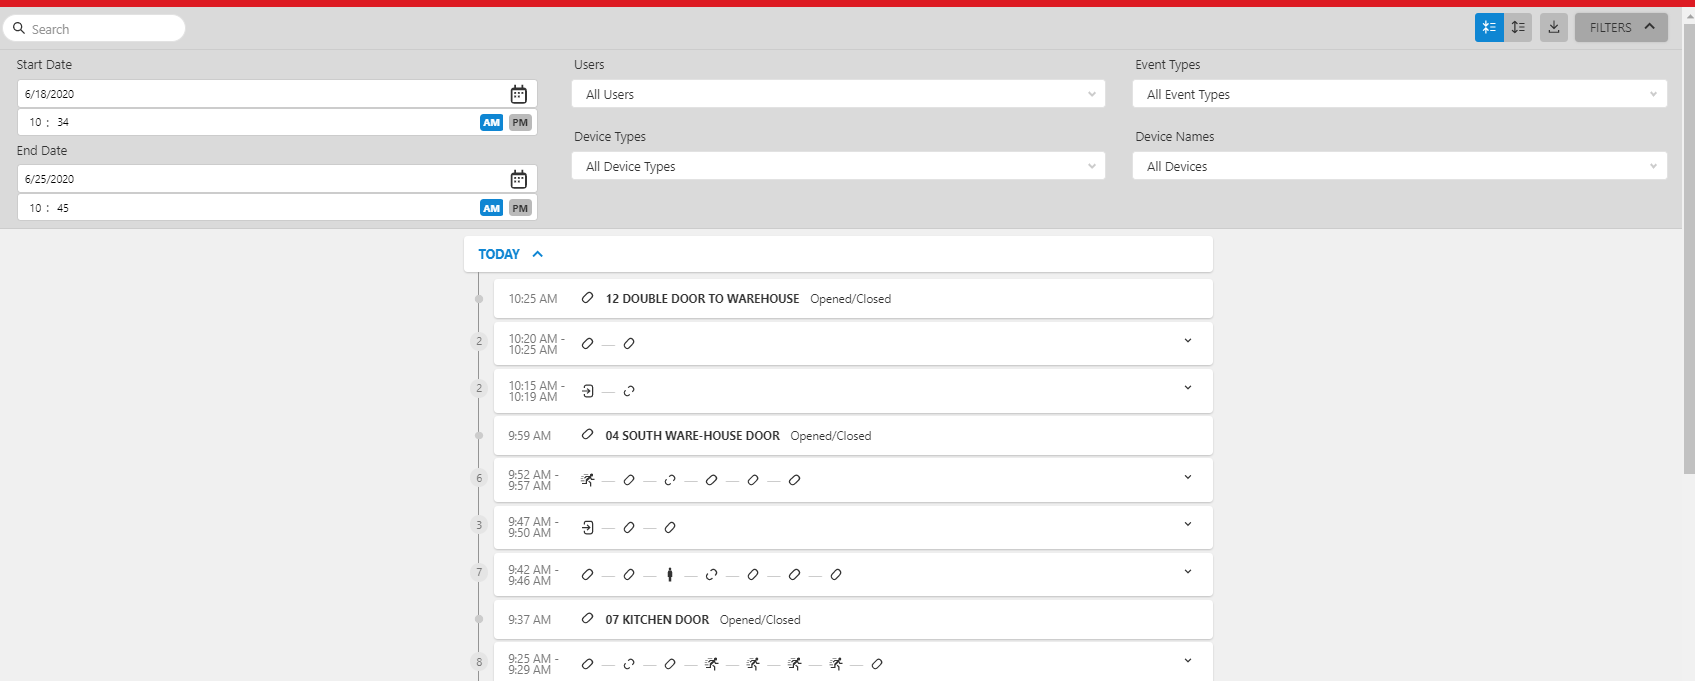The width and height of the screenshot is (1695, 681).
Task: Click door sensor icon of 9:59 AM event
Action: pyautogui.click(x=587, y=435)
